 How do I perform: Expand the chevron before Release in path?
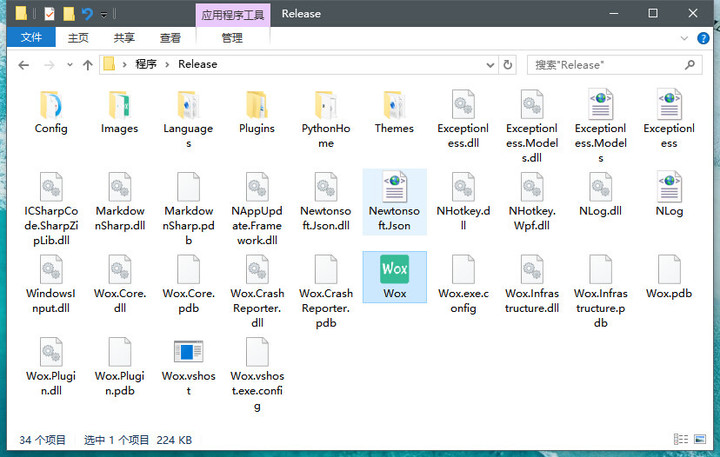click(167, 64)
